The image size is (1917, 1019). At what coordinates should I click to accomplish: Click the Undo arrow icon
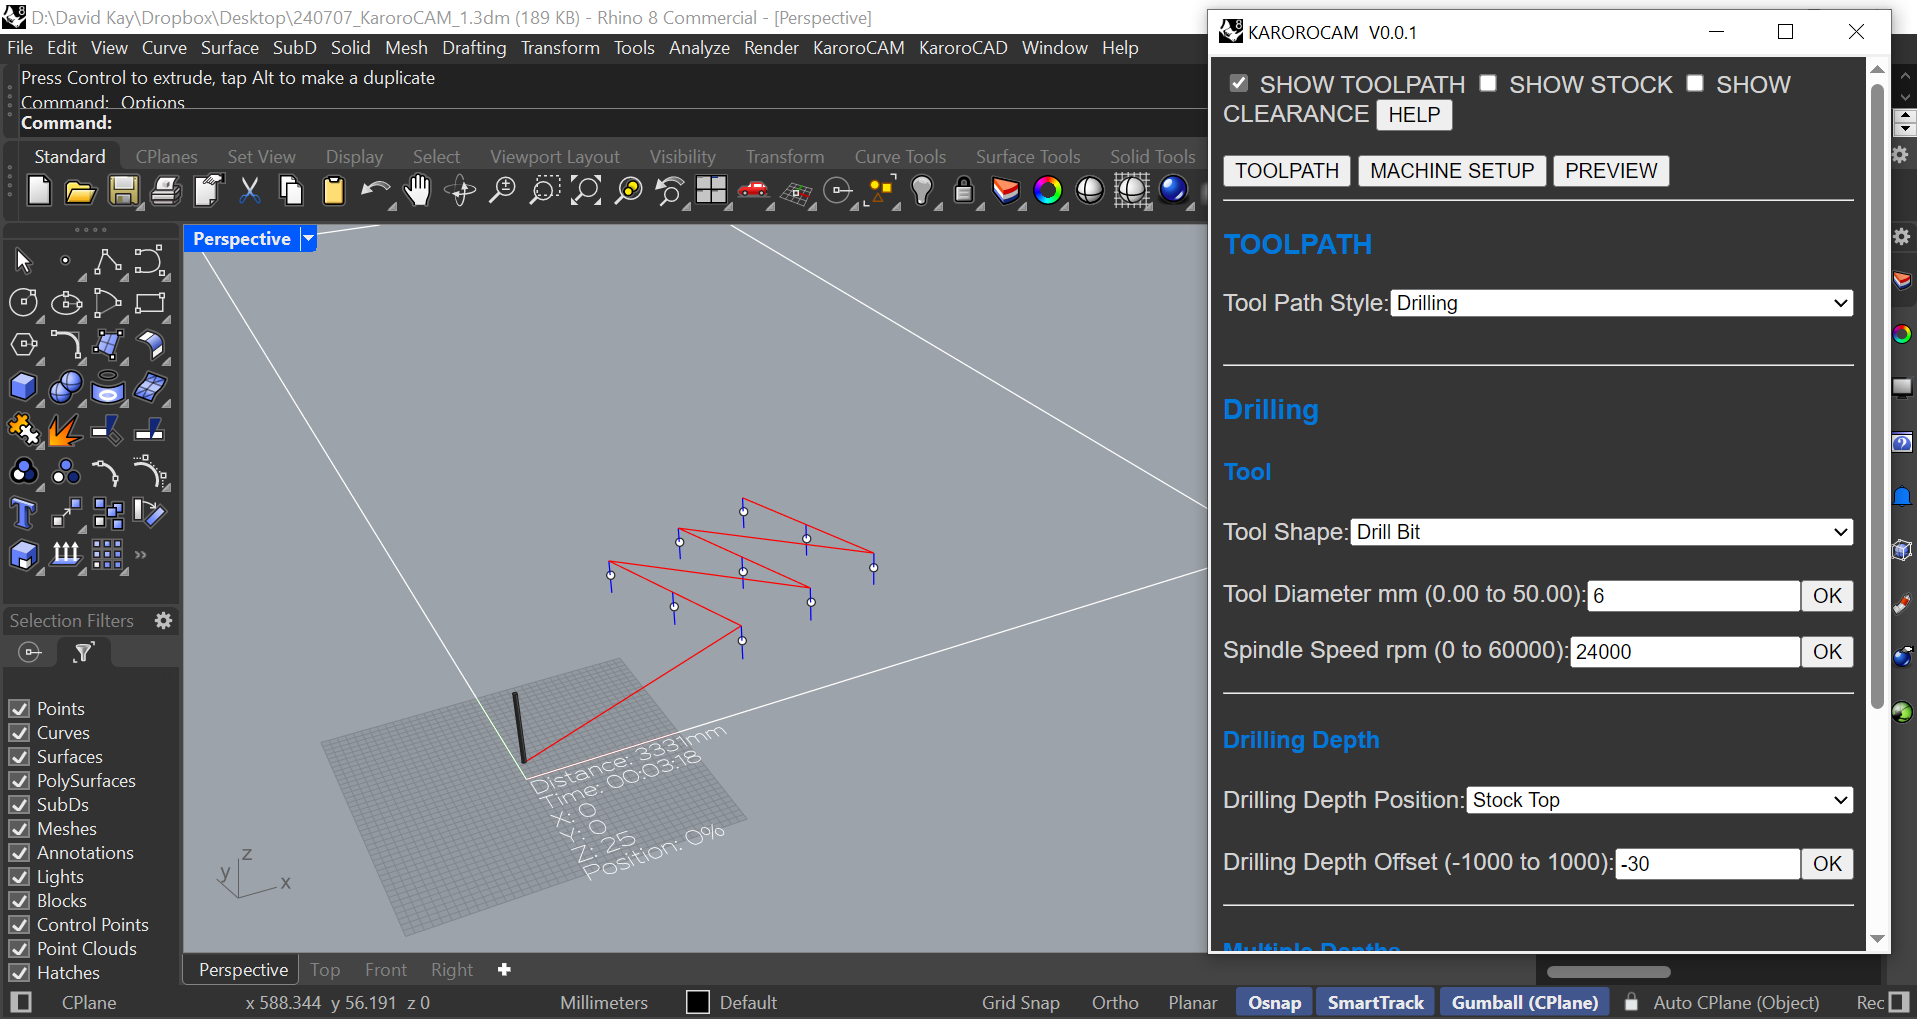coord(375,190)
